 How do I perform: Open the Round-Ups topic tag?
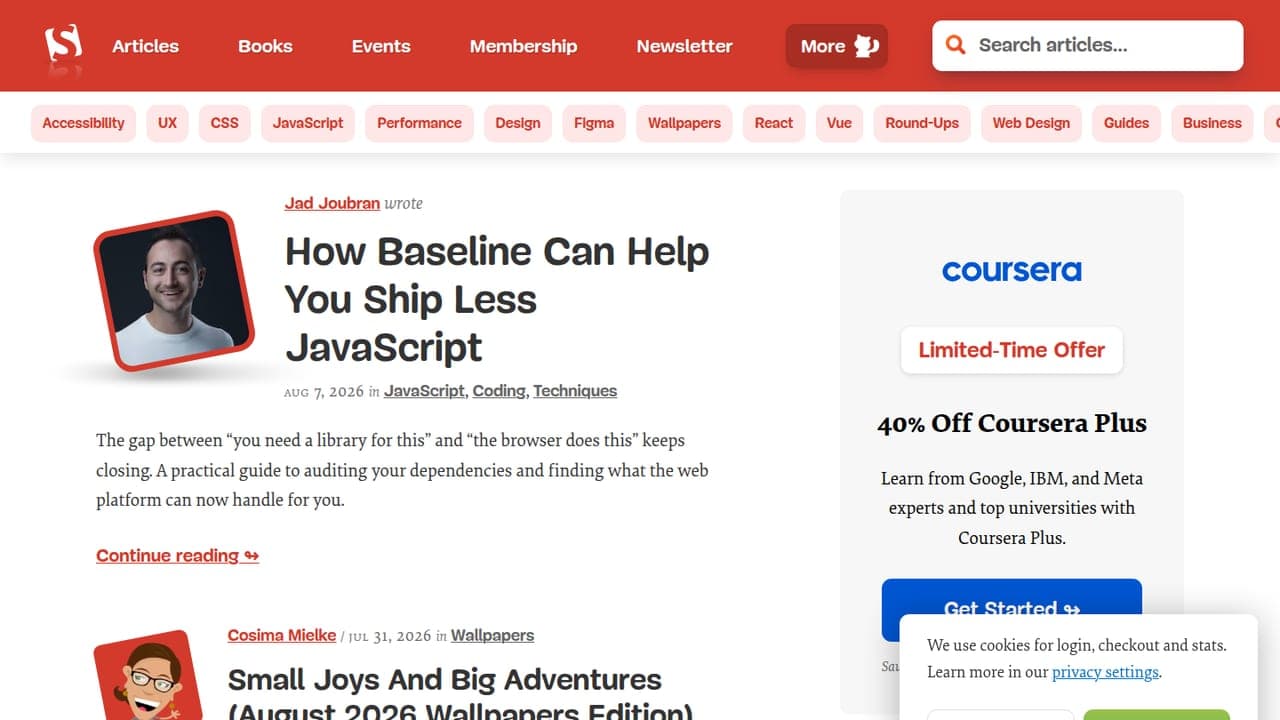pos(922,123)
